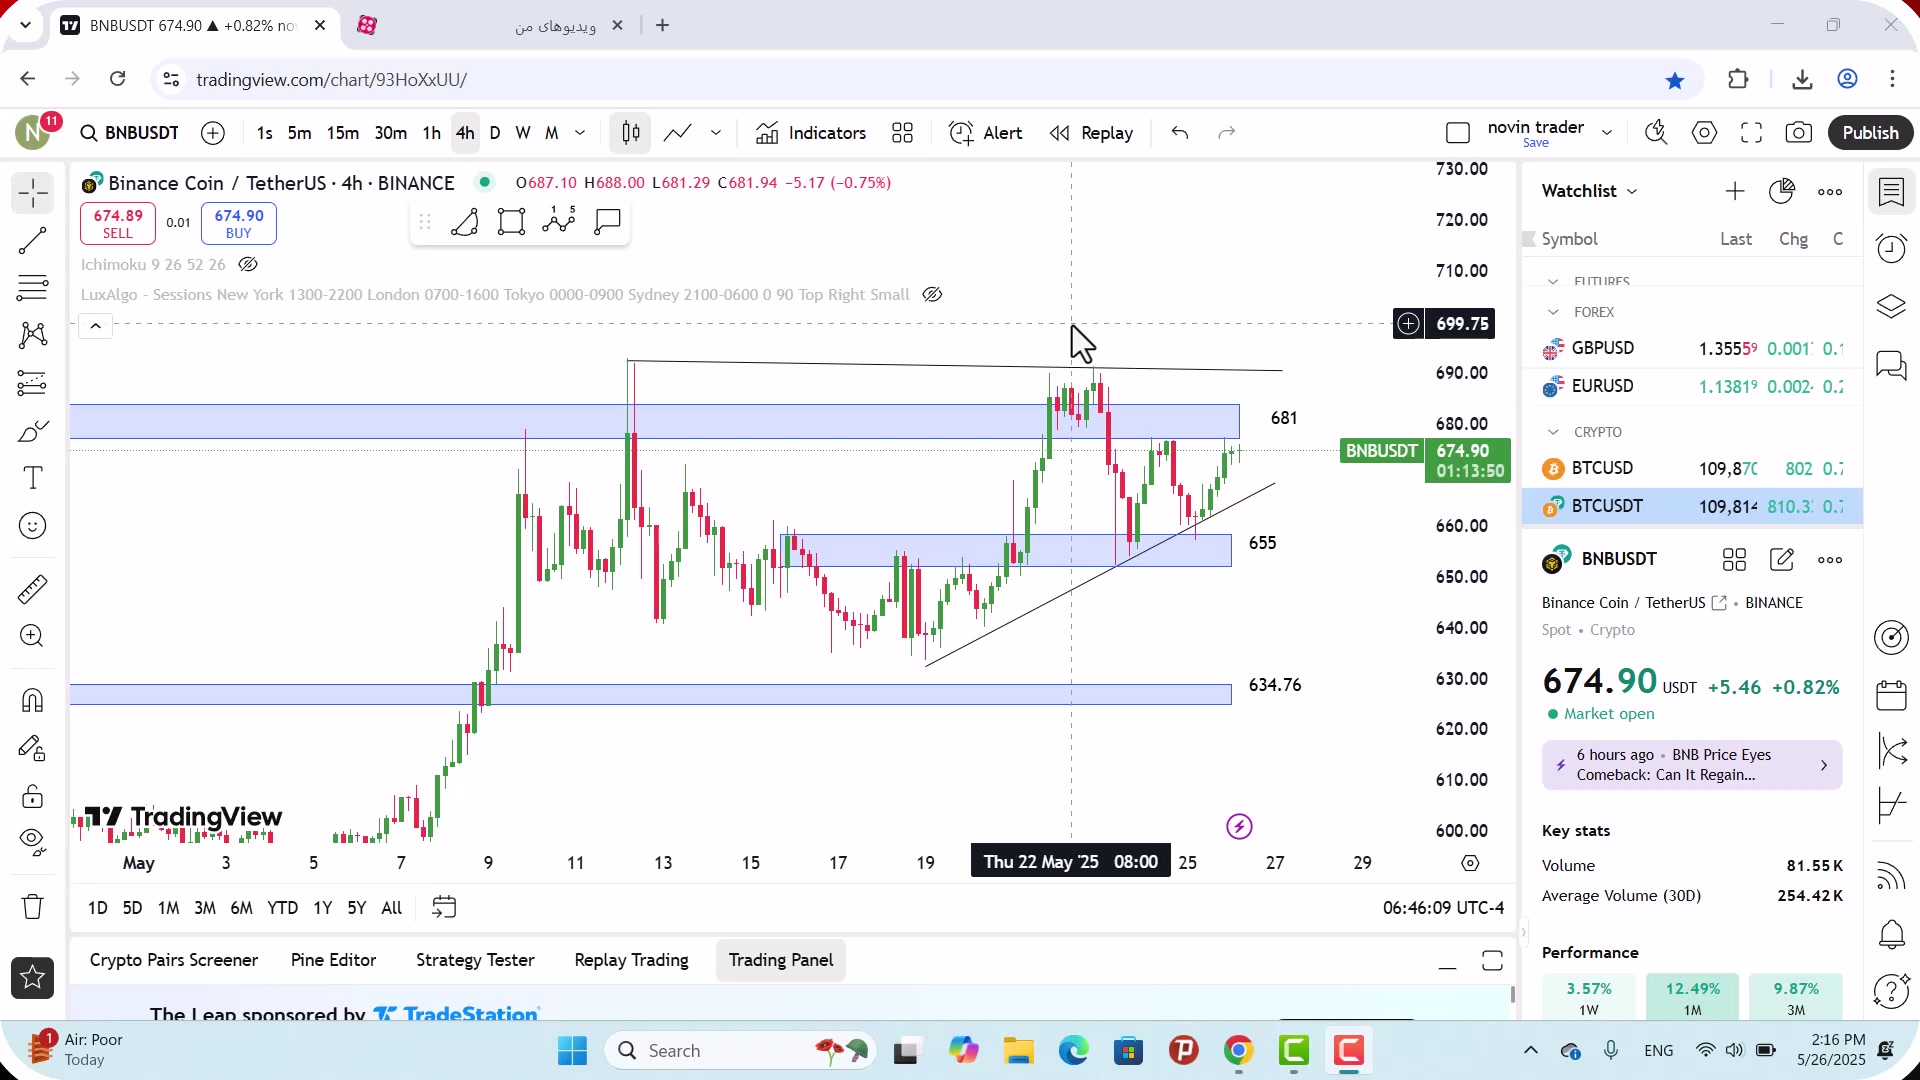Select the All date range

391,908
